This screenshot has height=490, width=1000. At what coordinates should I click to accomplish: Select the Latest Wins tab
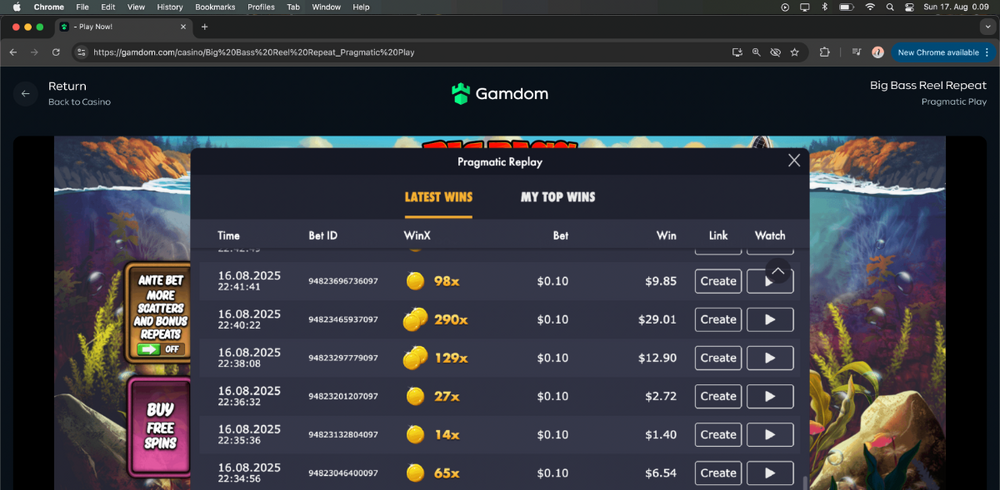click(438, 197)
